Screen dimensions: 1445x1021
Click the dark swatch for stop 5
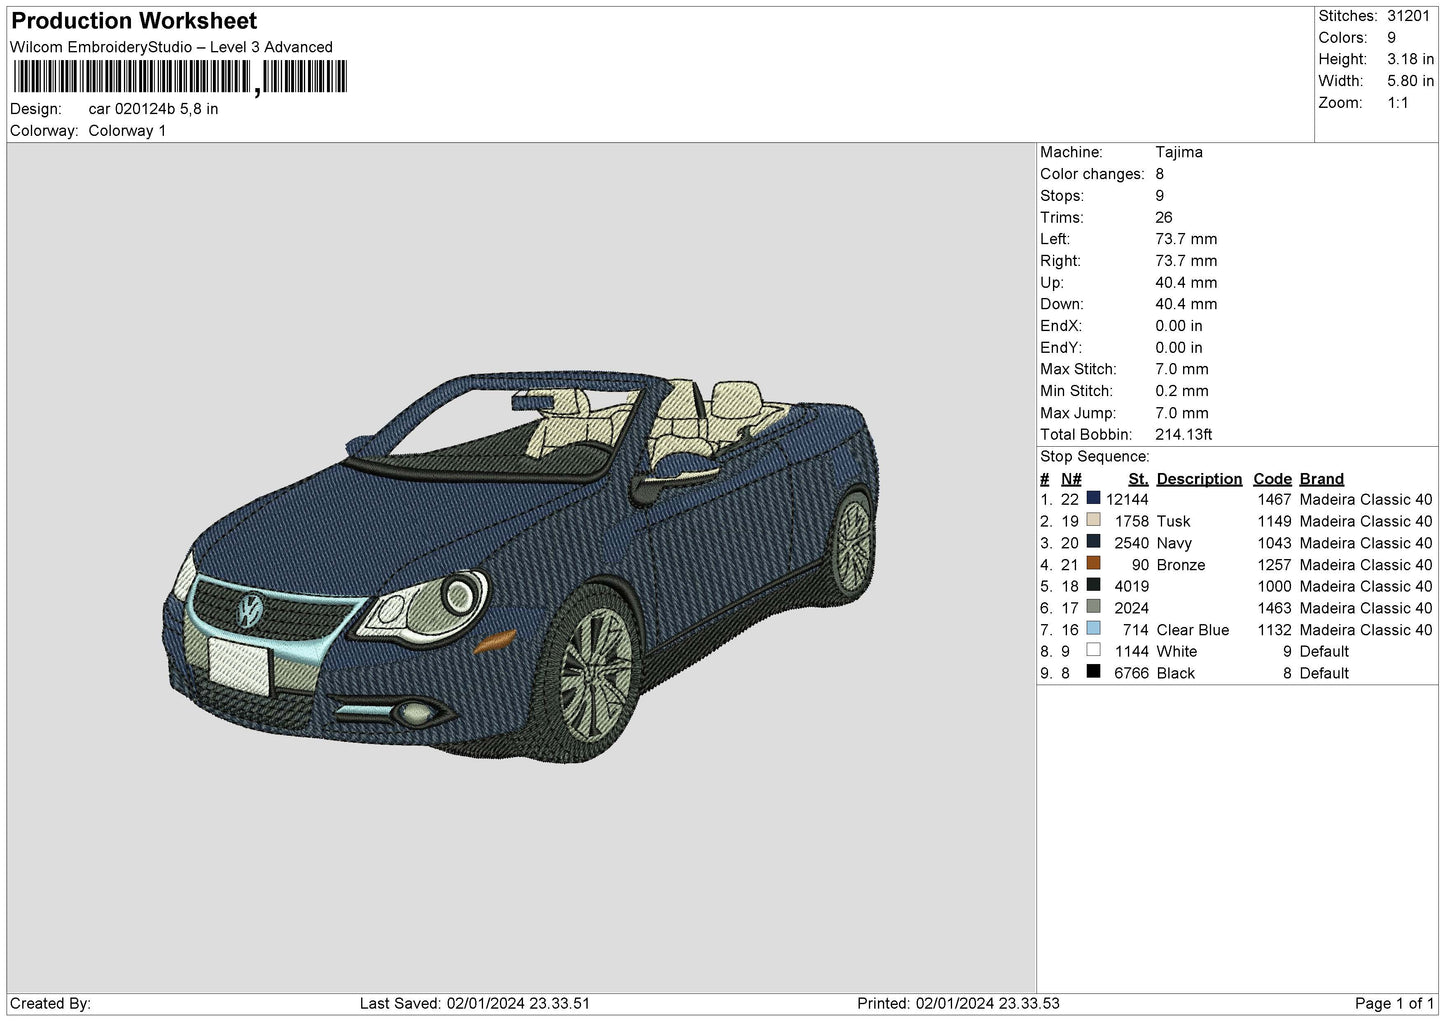click(1093, 585)
